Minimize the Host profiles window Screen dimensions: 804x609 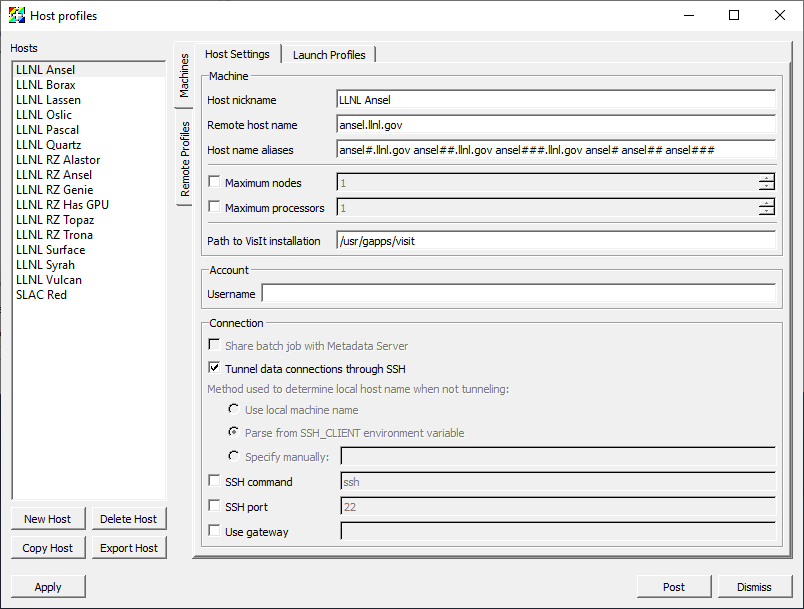689,15
